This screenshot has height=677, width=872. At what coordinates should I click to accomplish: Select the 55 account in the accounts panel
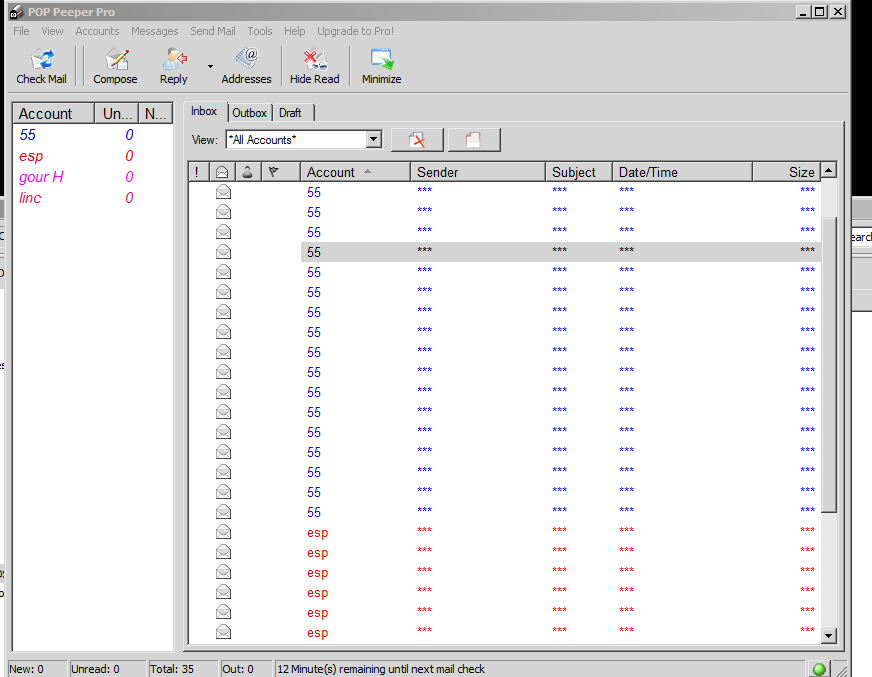point(28,135)
